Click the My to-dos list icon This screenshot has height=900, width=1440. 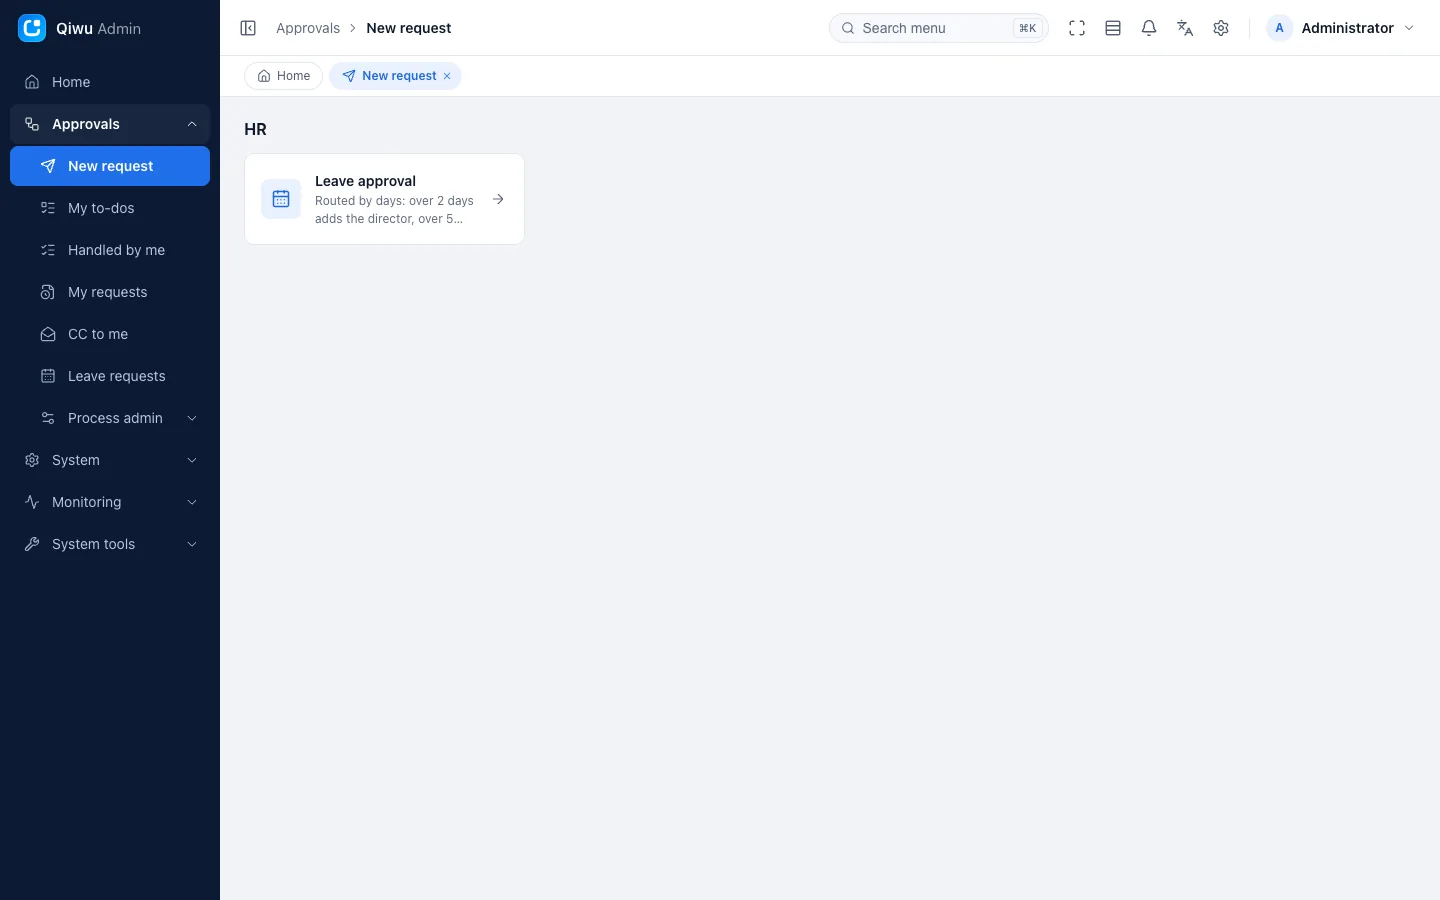coord(48,208)
